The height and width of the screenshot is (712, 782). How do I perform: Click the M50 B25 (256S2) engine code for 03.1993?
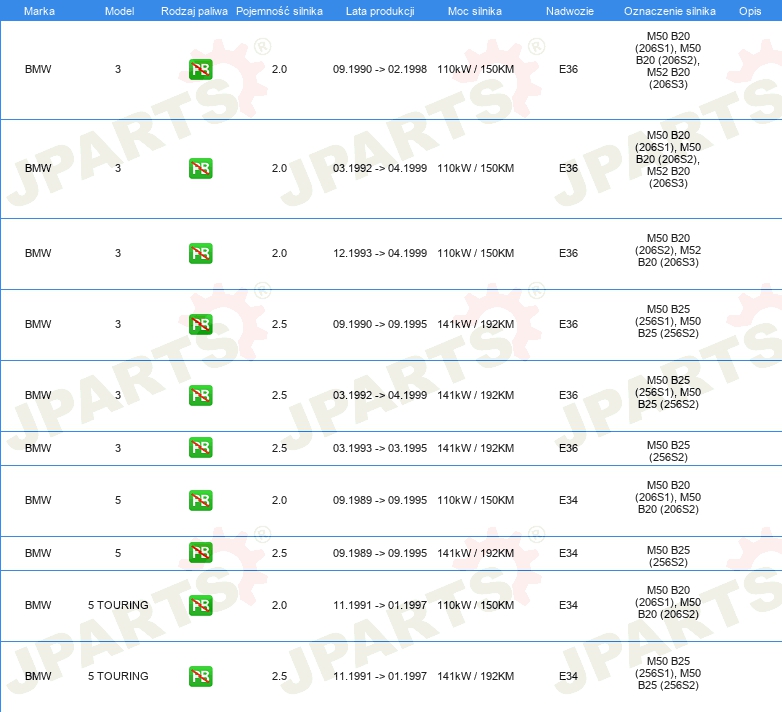[668, 451]
